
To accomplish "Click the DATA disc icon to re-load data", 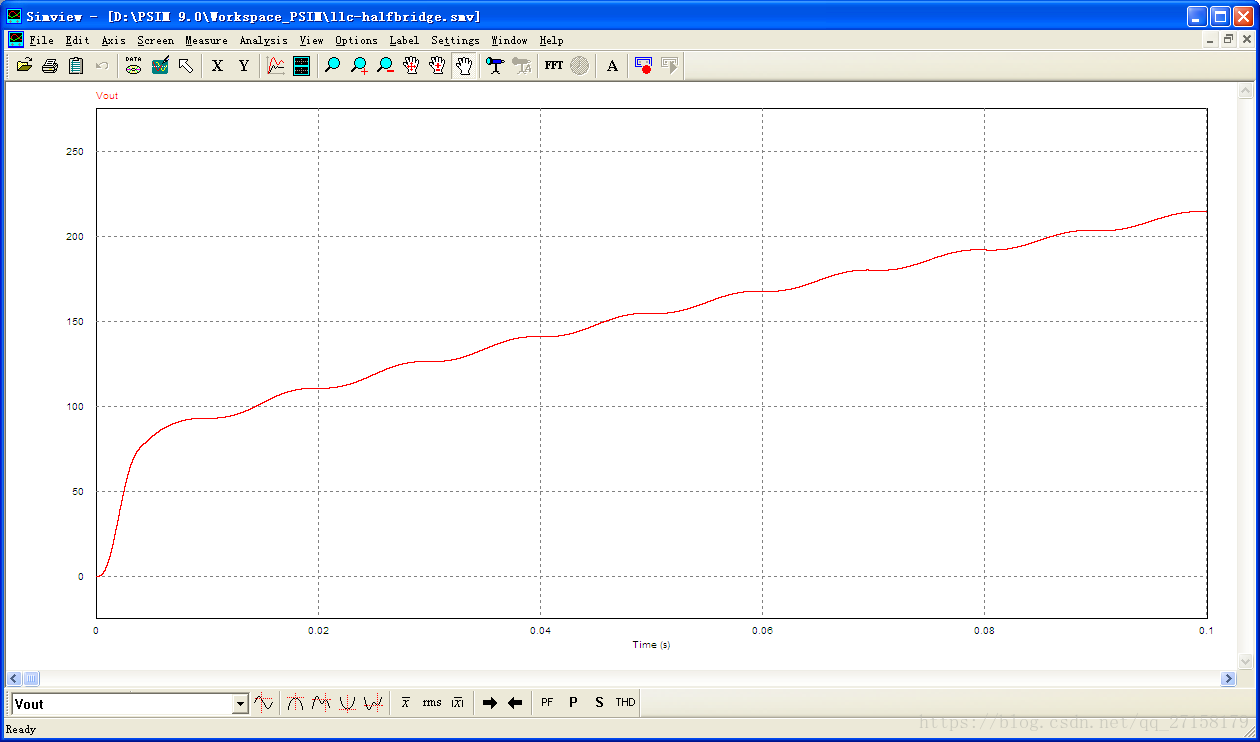I will pos(133,66).
